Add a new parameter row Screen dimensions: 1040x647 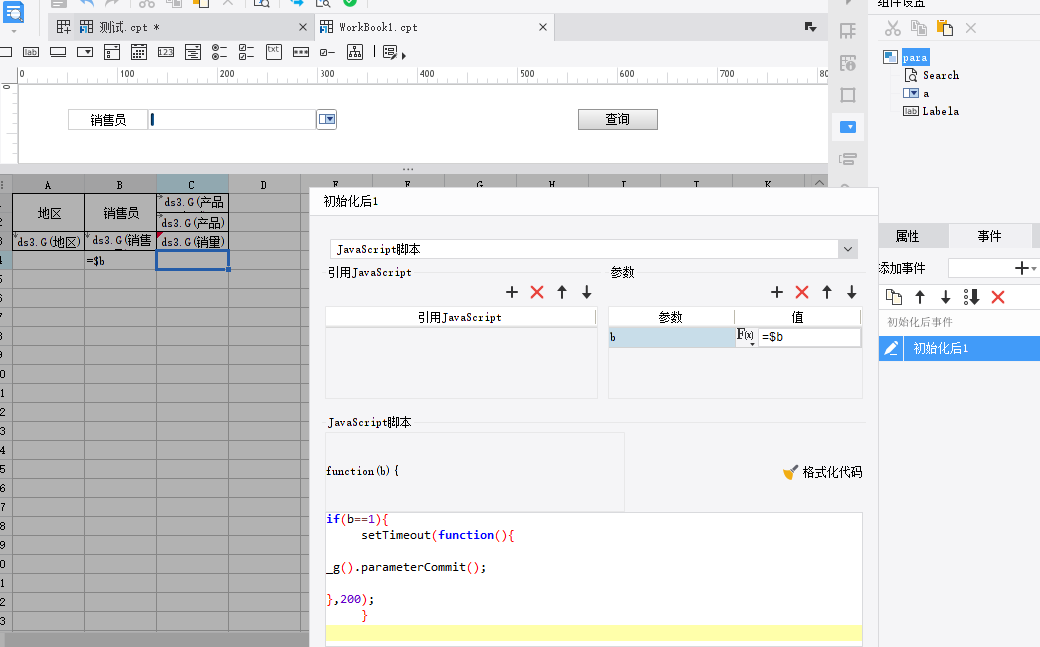(x=777, y=292)
